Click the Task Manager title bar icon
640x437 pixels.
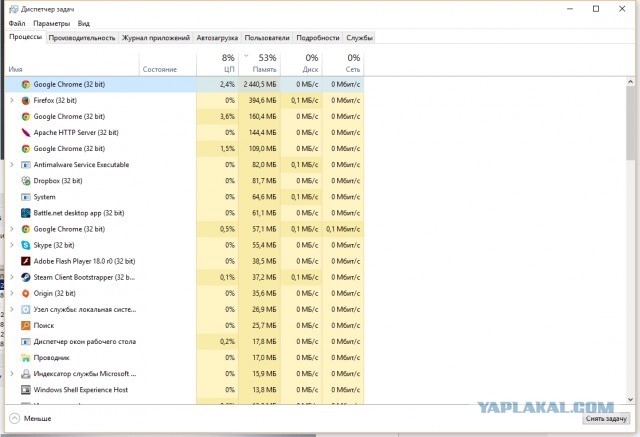pos(13,9)
